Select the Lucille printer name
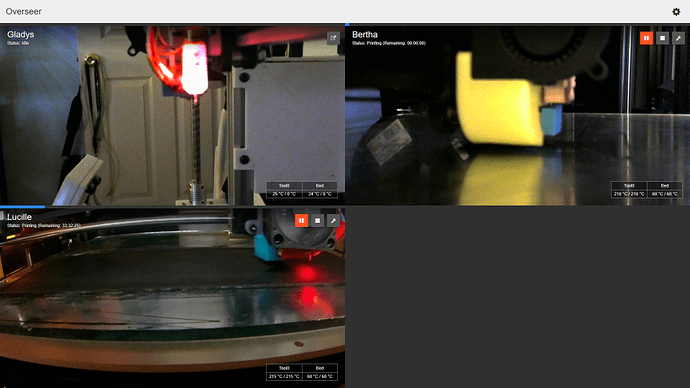 point(19,217)
